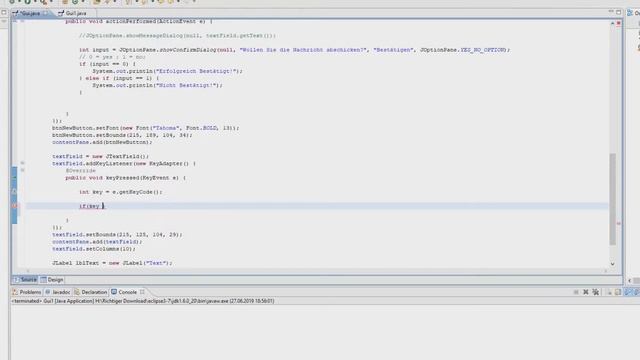The height and width of the screenshot is (360, 640).
Task: Click the small collapsed view icon below restore
Action: tap(4, 21)
